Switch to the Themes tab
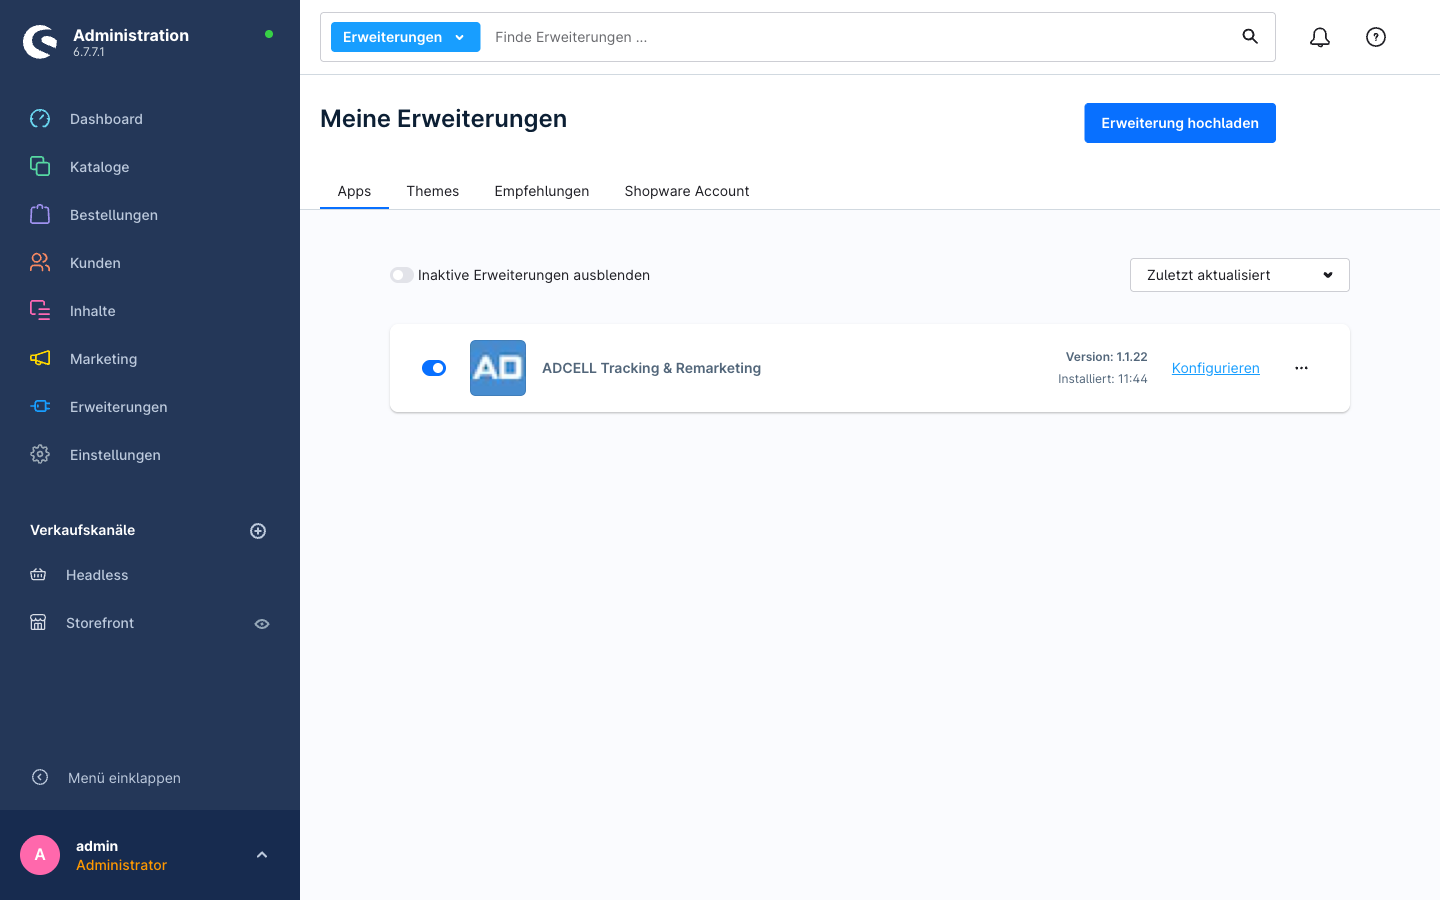1440x900 pixels. point(433,191)
